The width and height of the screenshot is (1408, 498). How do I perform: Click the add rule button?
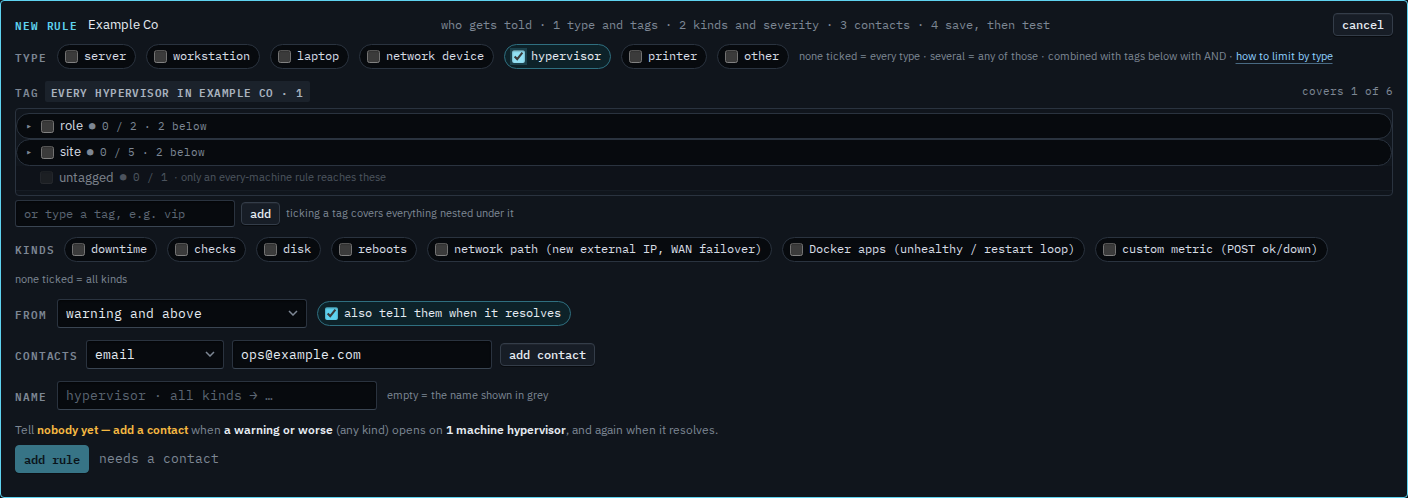(52, 459)
